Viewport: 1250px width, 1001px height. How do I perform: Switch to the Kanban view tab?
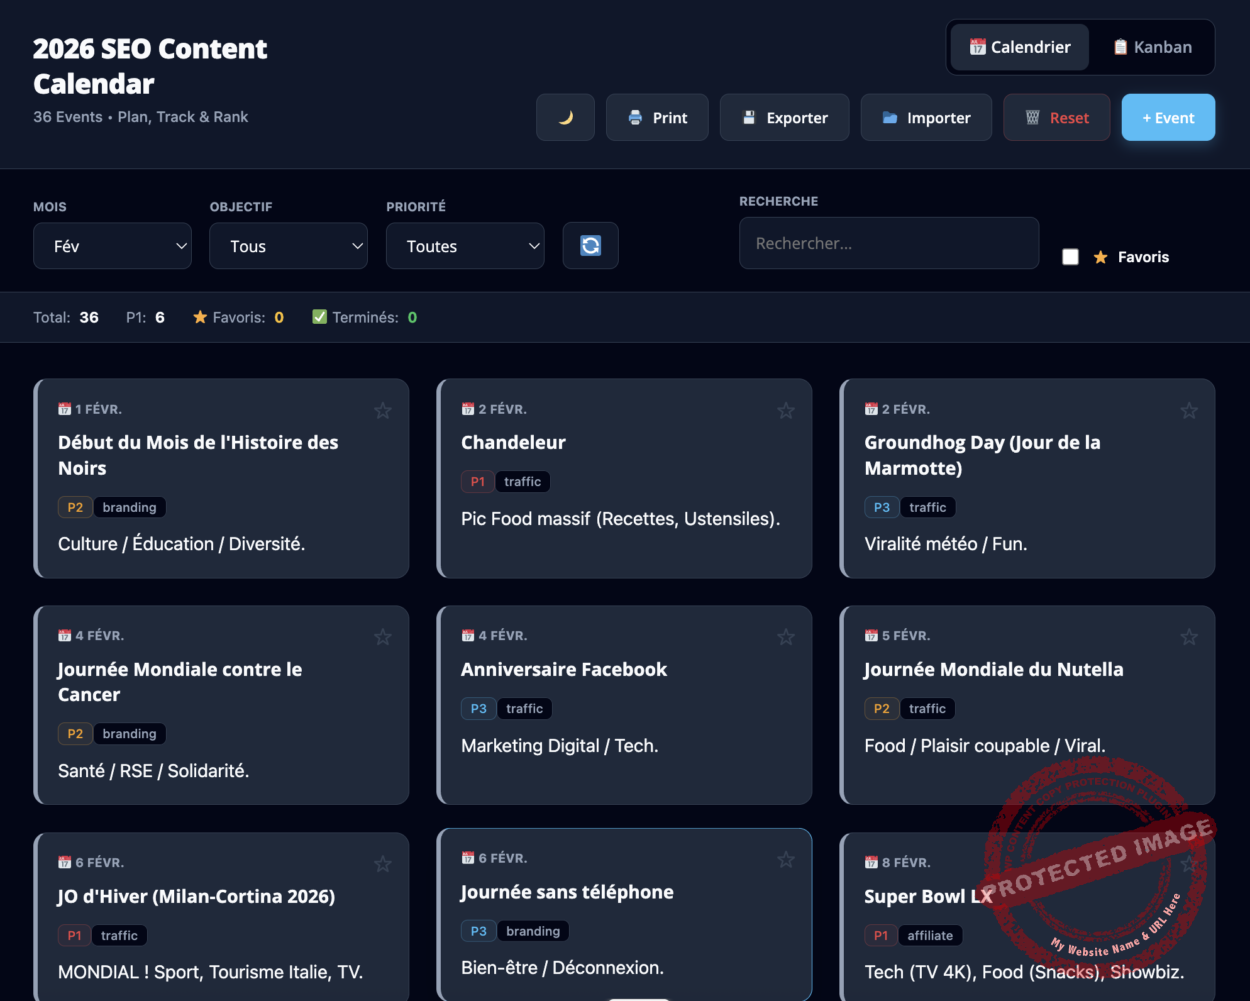(1151, 46)
